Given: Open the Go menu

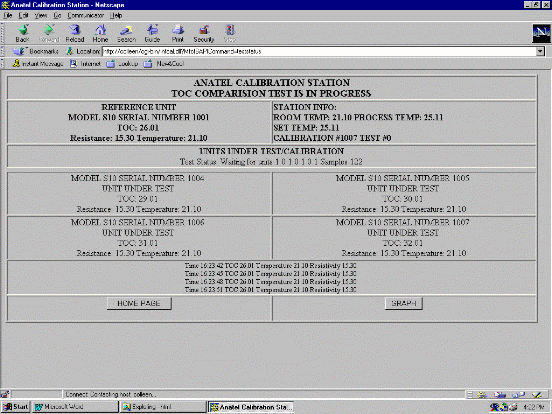Looking at the screenshot, I should [57, 15].
